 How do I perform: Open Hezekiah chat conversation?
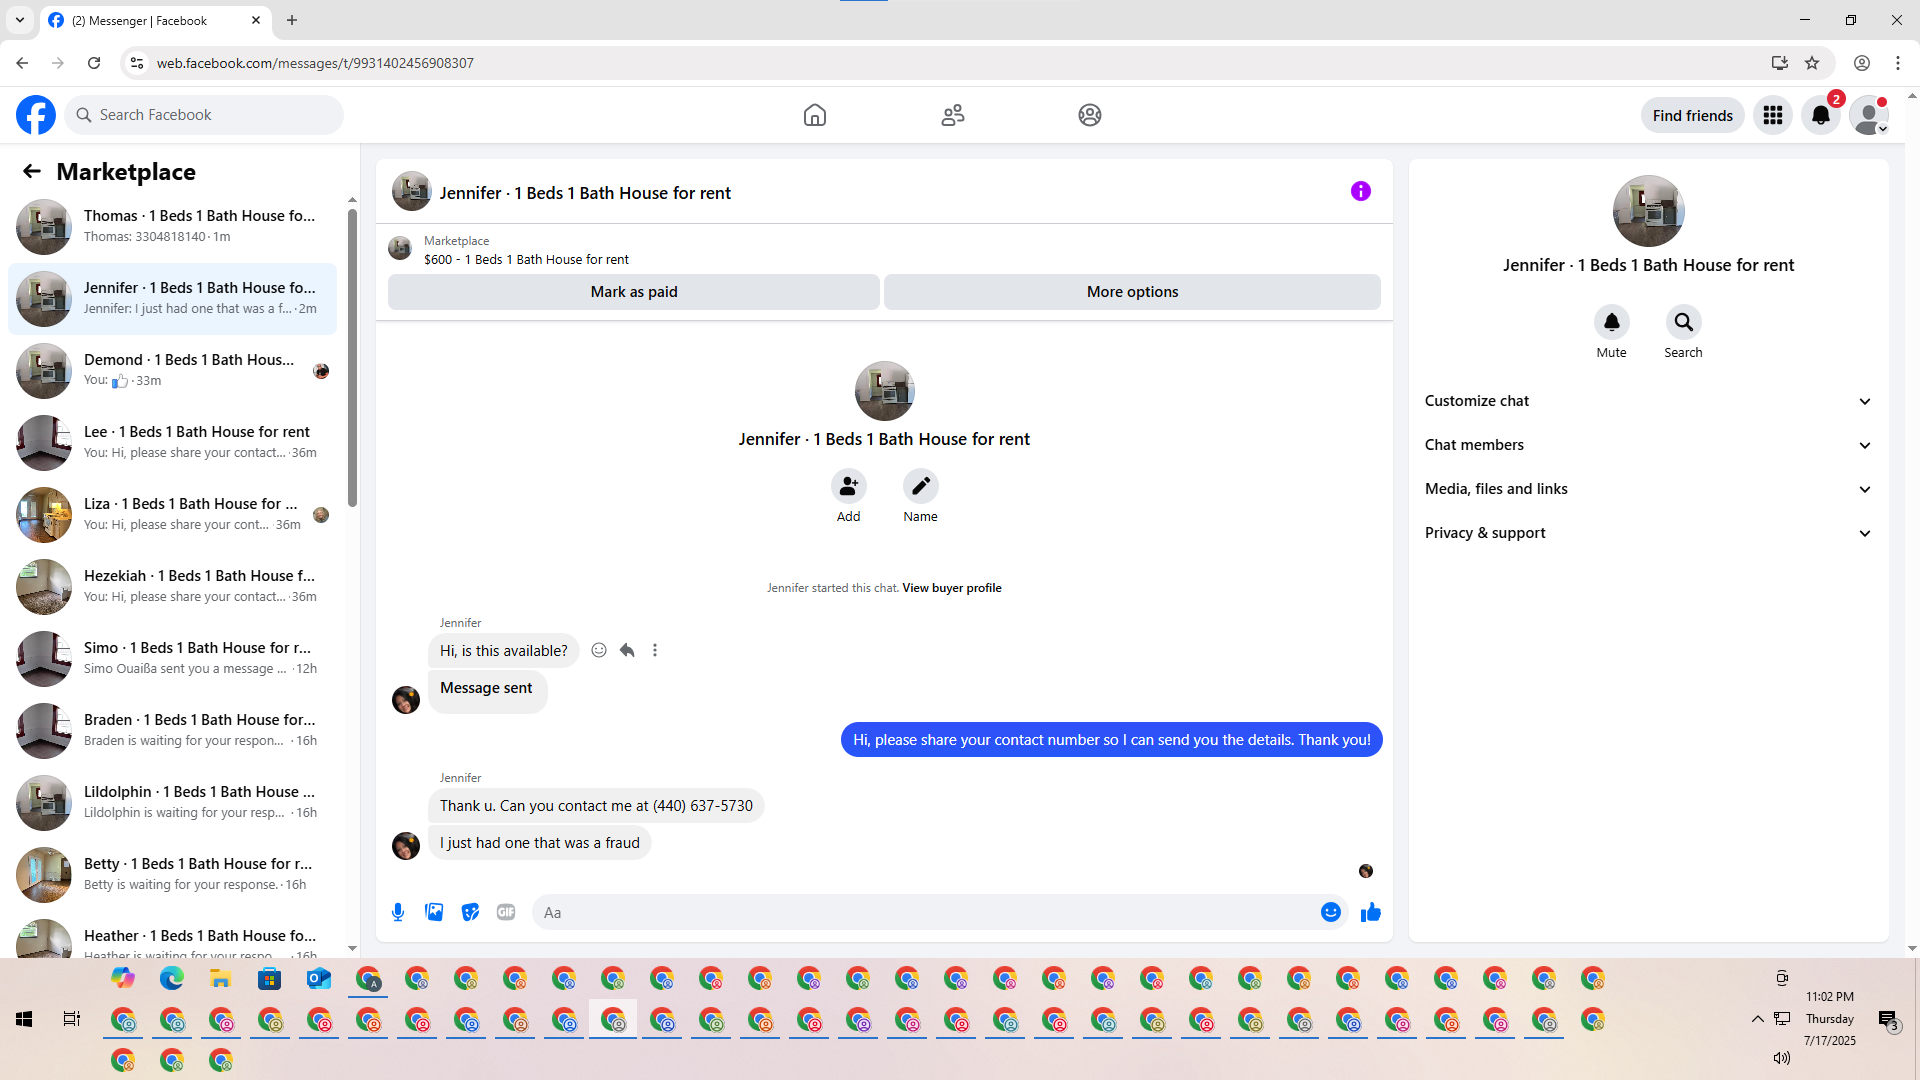tap(172, 587)
